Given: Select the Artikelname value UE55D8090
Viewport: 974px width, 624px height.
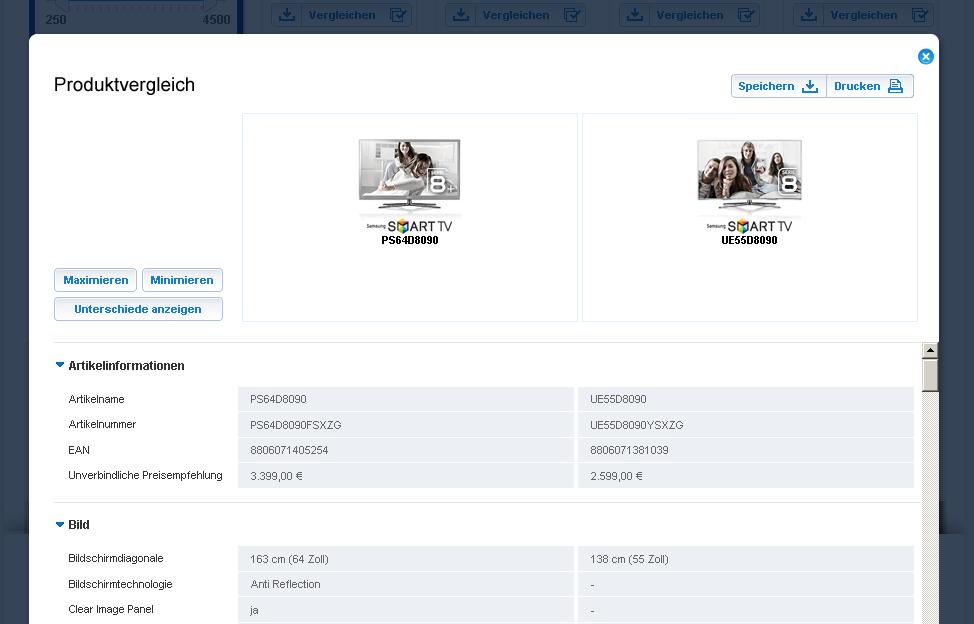Looking at the screenshot, I should tap(618, 399).
